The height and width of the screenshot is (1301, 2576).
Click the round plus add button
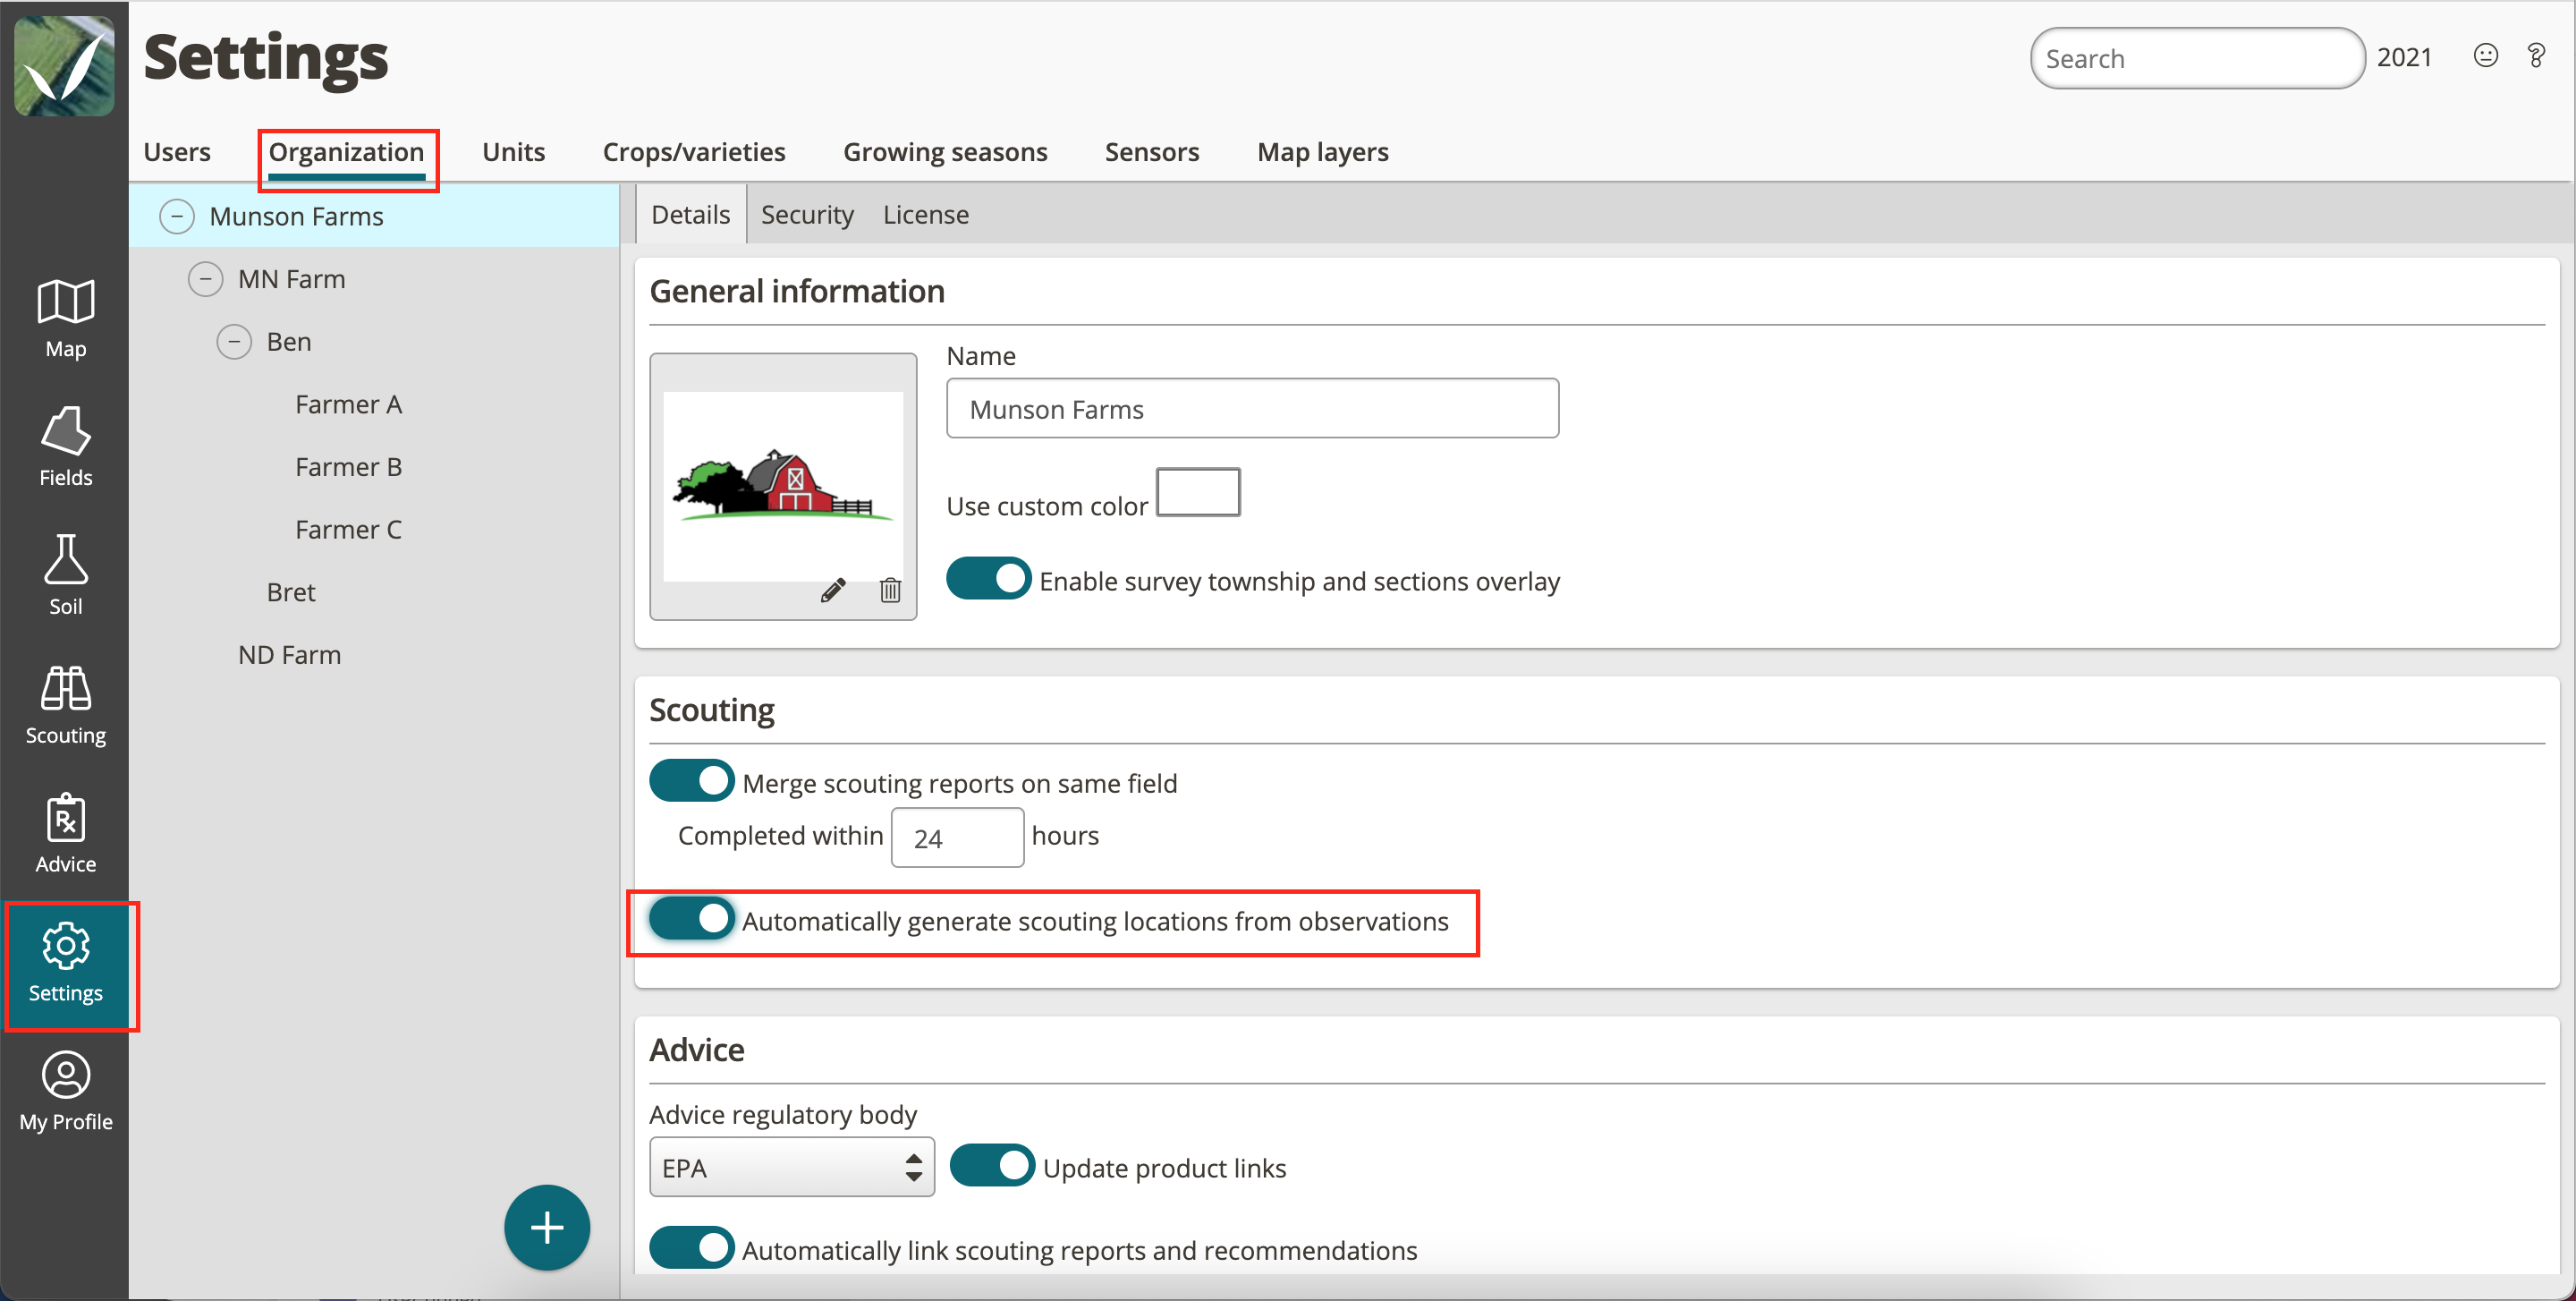[546, 1228]
